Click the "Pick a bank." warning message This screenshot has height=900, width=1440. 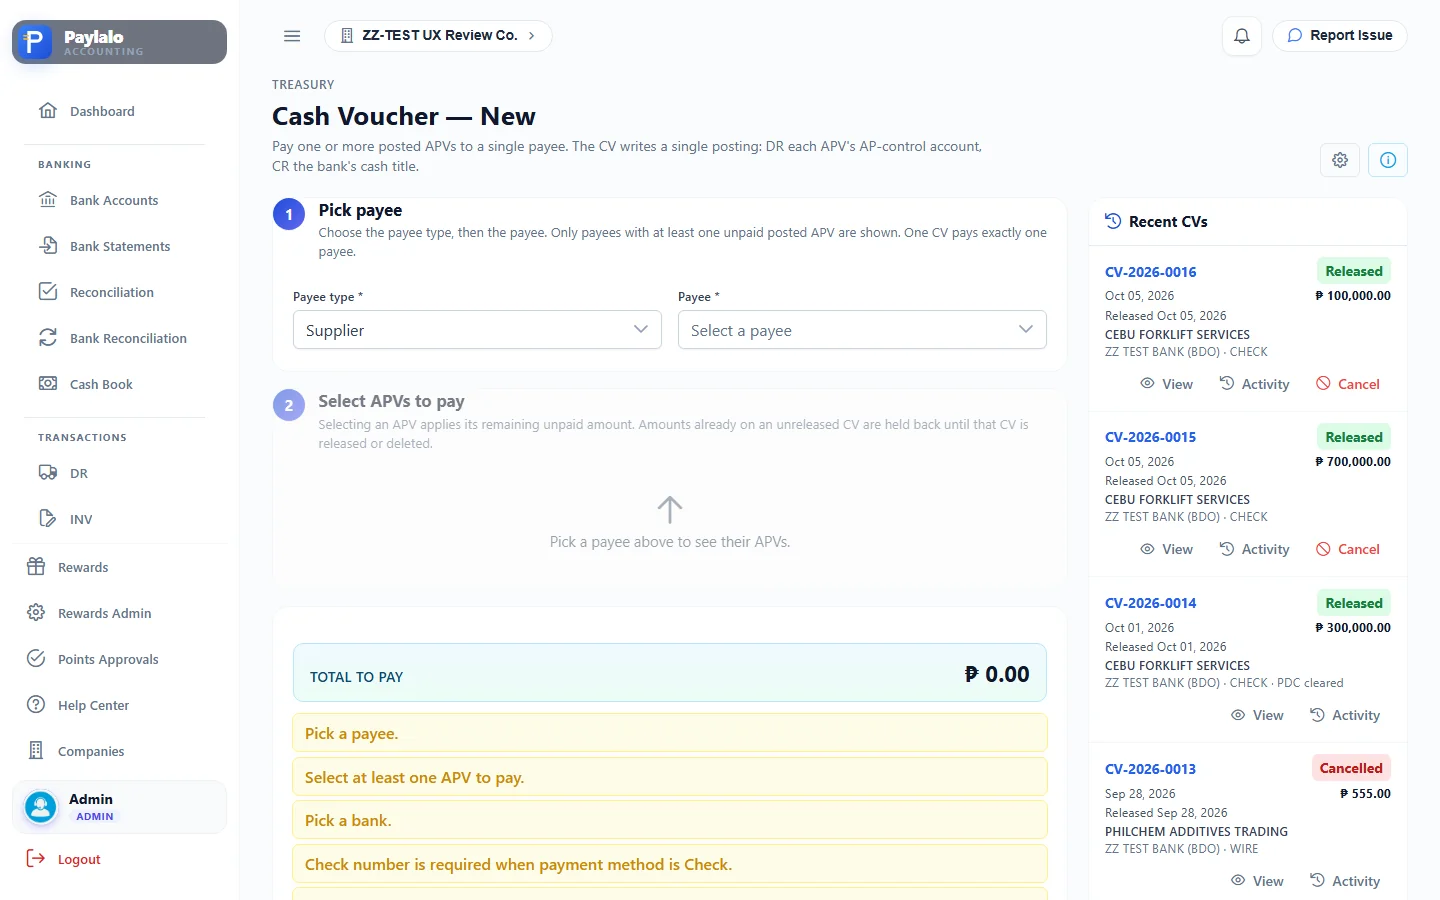[x=670, y=820]
